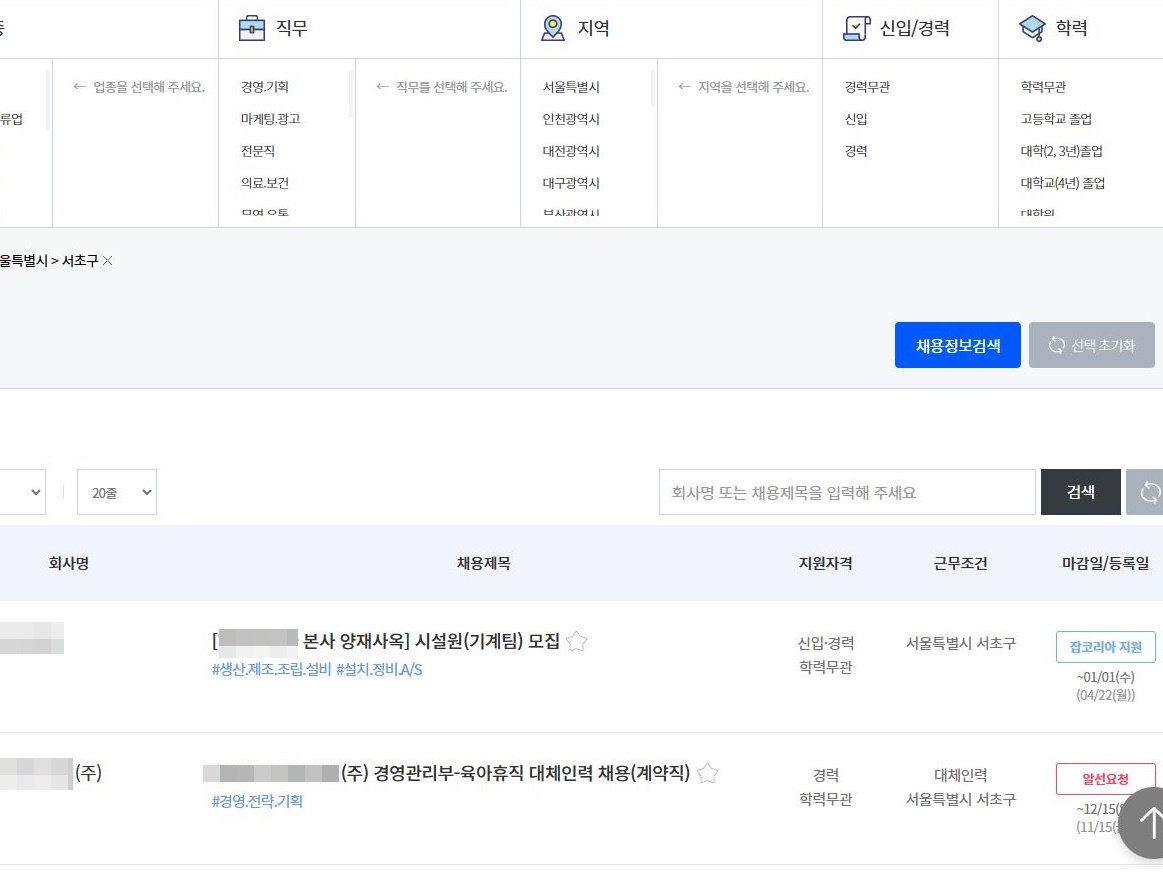Click the graduation cap icon beside 학력
Screen dimensions: 1163x872
coord(1032,28)
